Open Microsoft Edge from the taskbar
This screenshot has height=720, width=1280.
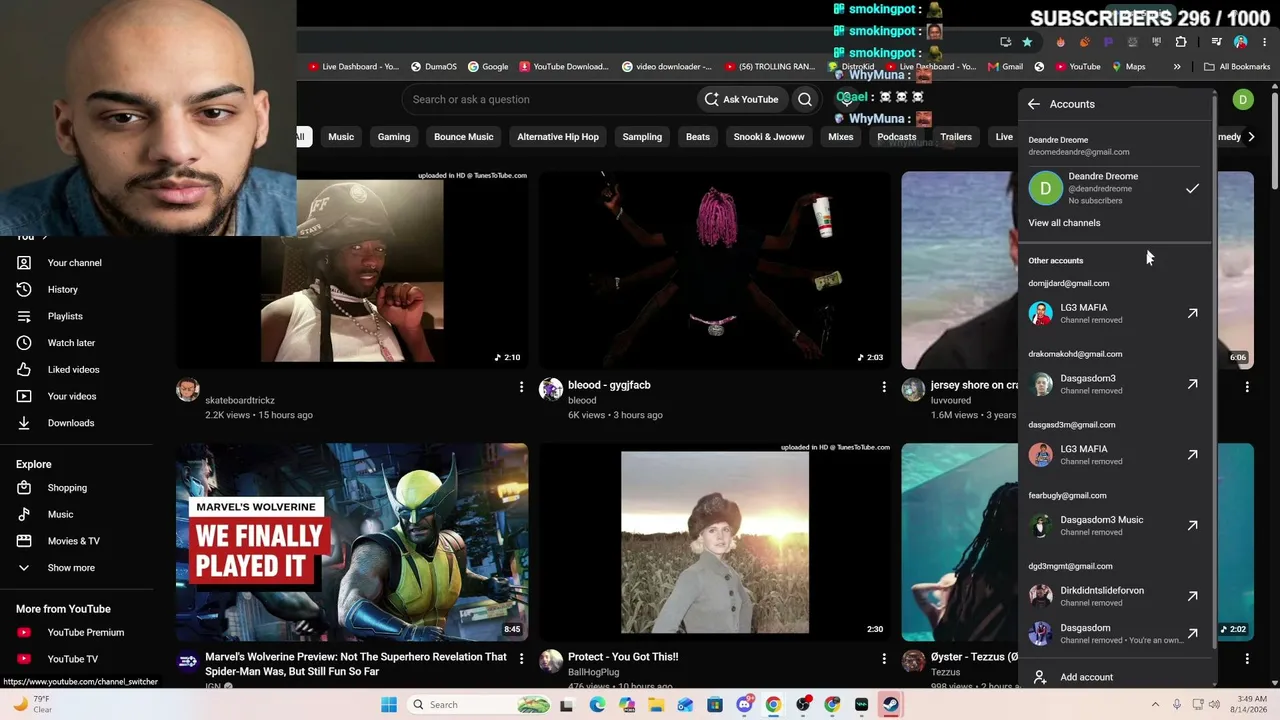(x=598, y=705)
